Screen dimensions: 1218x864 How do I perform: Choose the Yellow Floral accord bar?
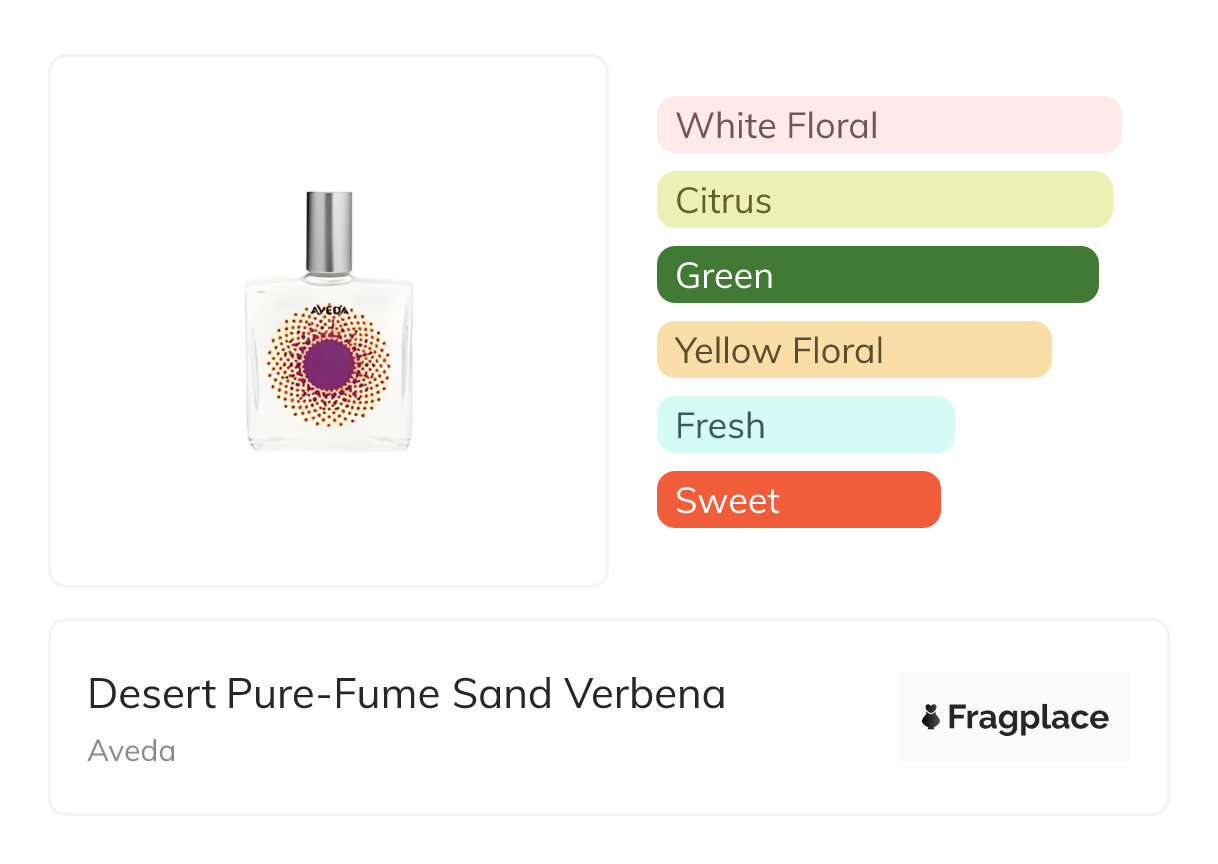click(x=853, y=350)
